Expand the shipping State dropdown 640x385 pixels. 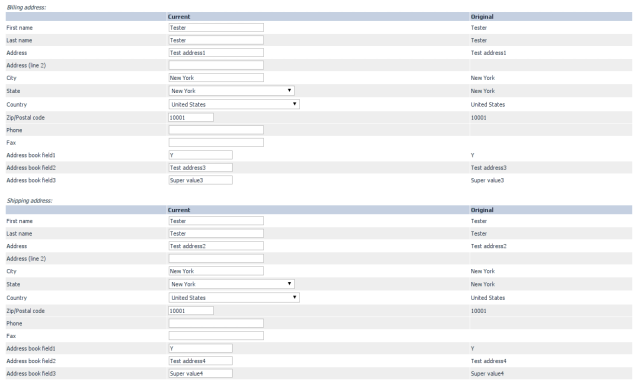pyautogui.click(x=231, y=284)
